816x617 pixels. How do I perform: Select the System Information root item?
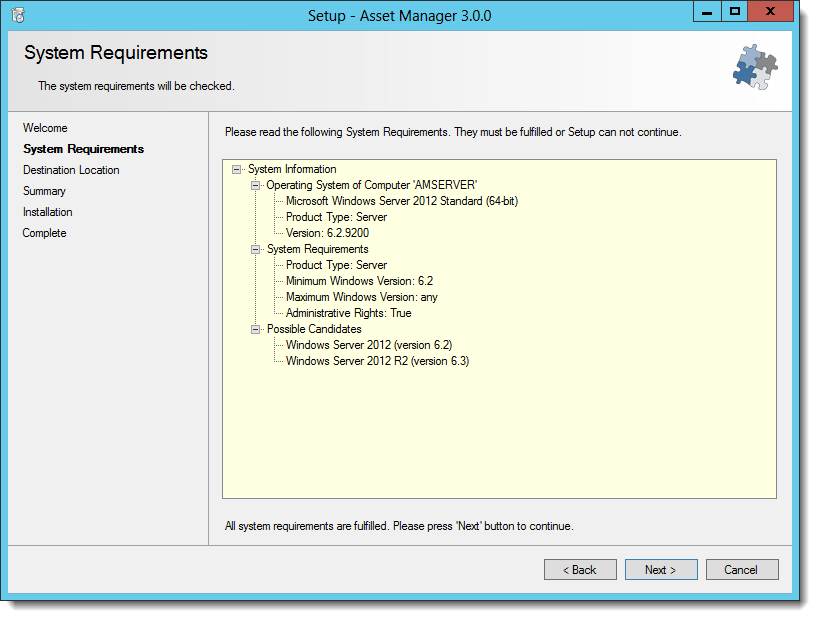[292, 169]
